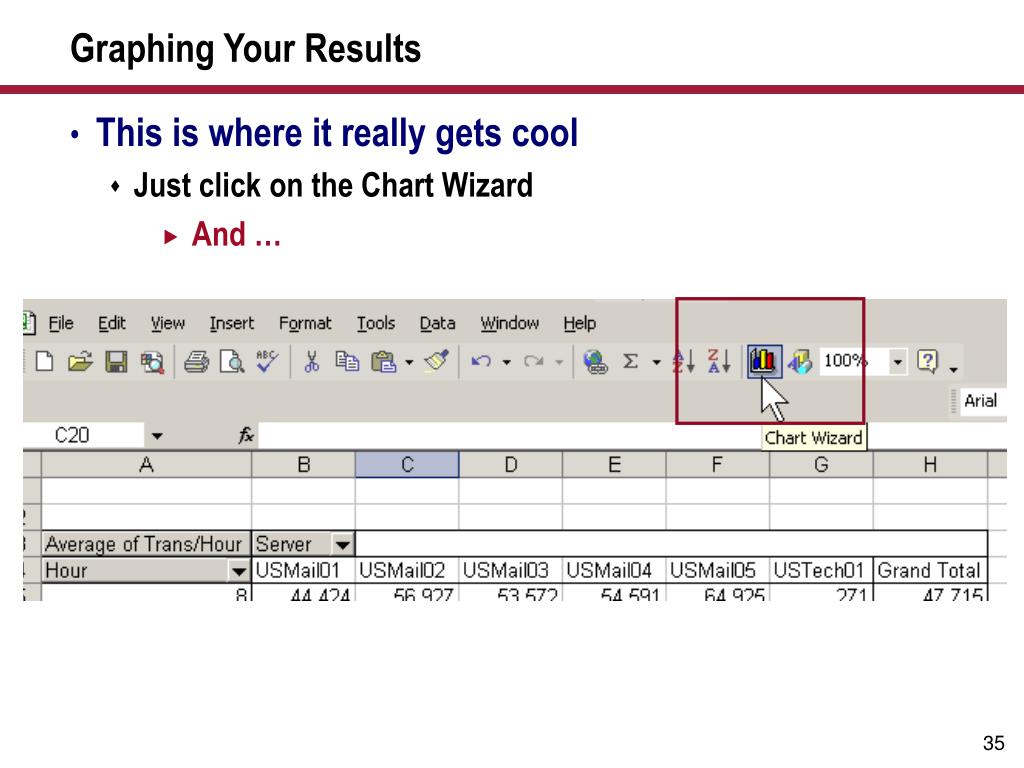The width and height of the screenshot is (1024, 768).
Task: Click the USMail02 column label cell
Action: click(408, 571)
